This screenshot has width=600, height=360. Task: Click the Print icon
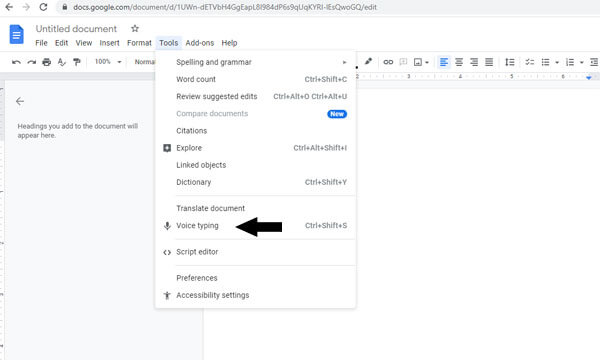[47, 62]
